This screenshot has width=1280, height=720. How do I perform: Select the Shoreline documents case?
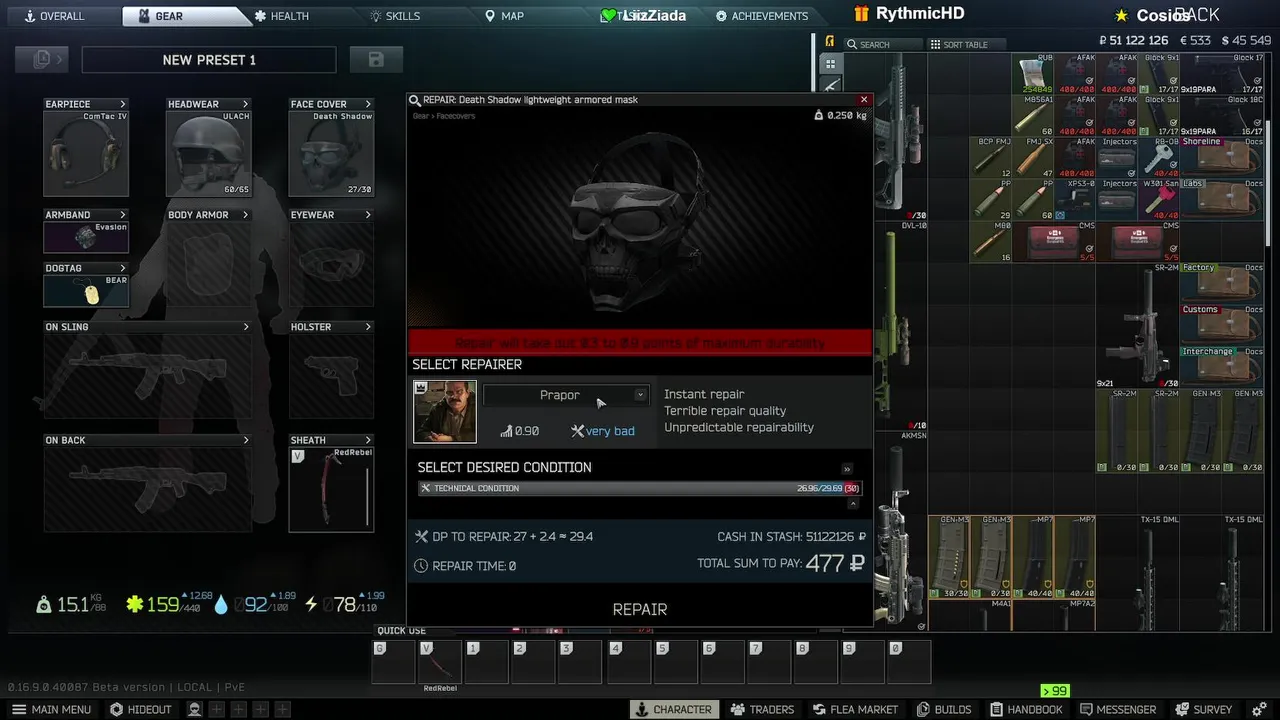(1223, 158)
